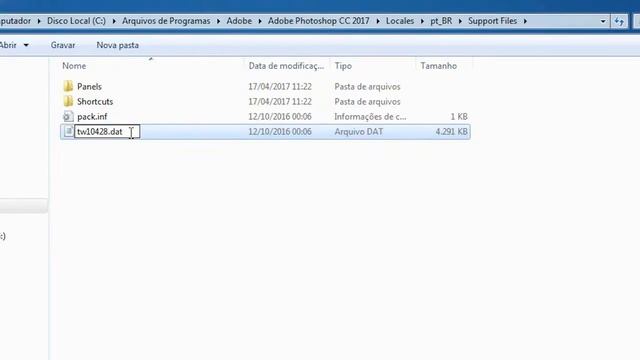The image size is (640, 360).
Task: Go to Adobe Photoshop CC 2017 breadcrumb
Action: [318, 21]
